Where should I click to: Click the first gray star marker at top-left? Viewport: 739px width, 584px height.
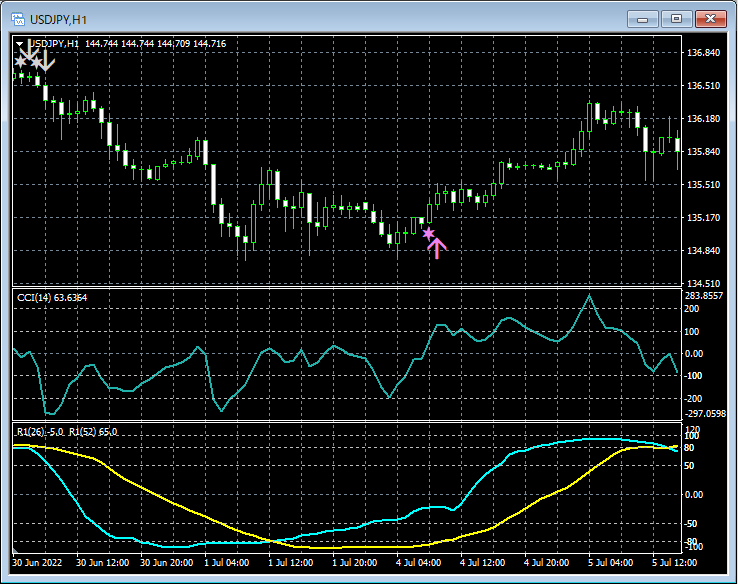point(20,62)
